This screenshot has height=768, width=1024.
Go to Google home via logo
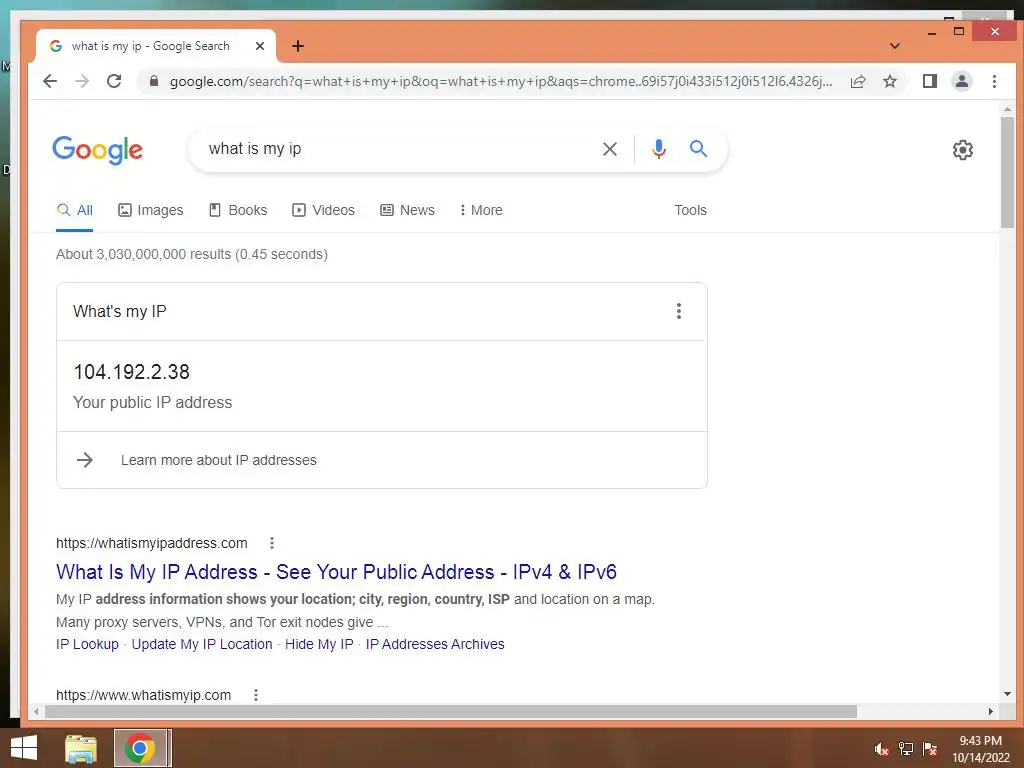tap(97, 150)
